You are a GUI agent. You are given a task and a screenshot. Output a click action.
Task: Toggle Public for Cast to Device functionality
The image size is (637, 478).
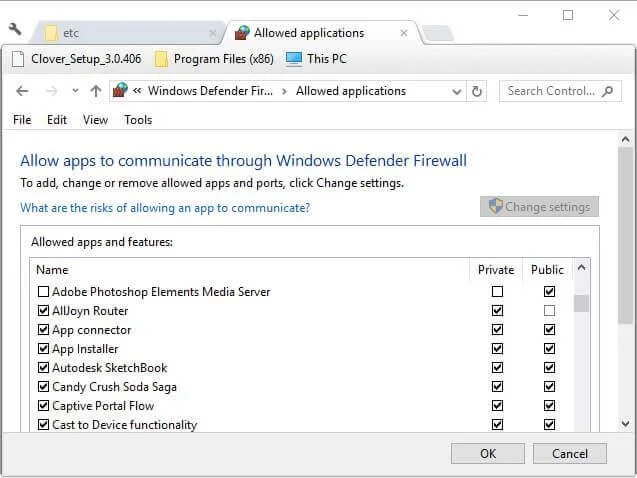pos(549,424)
